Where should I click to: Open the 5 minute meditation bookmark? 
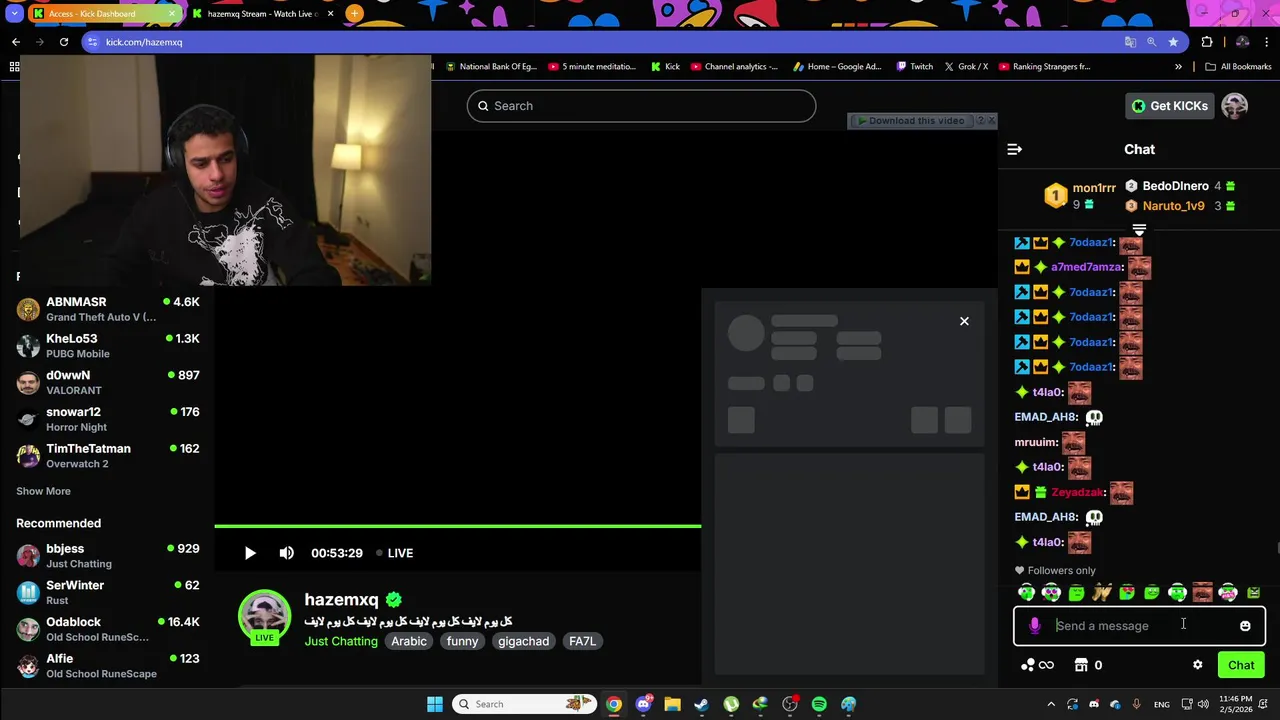(x=592, y=67)
